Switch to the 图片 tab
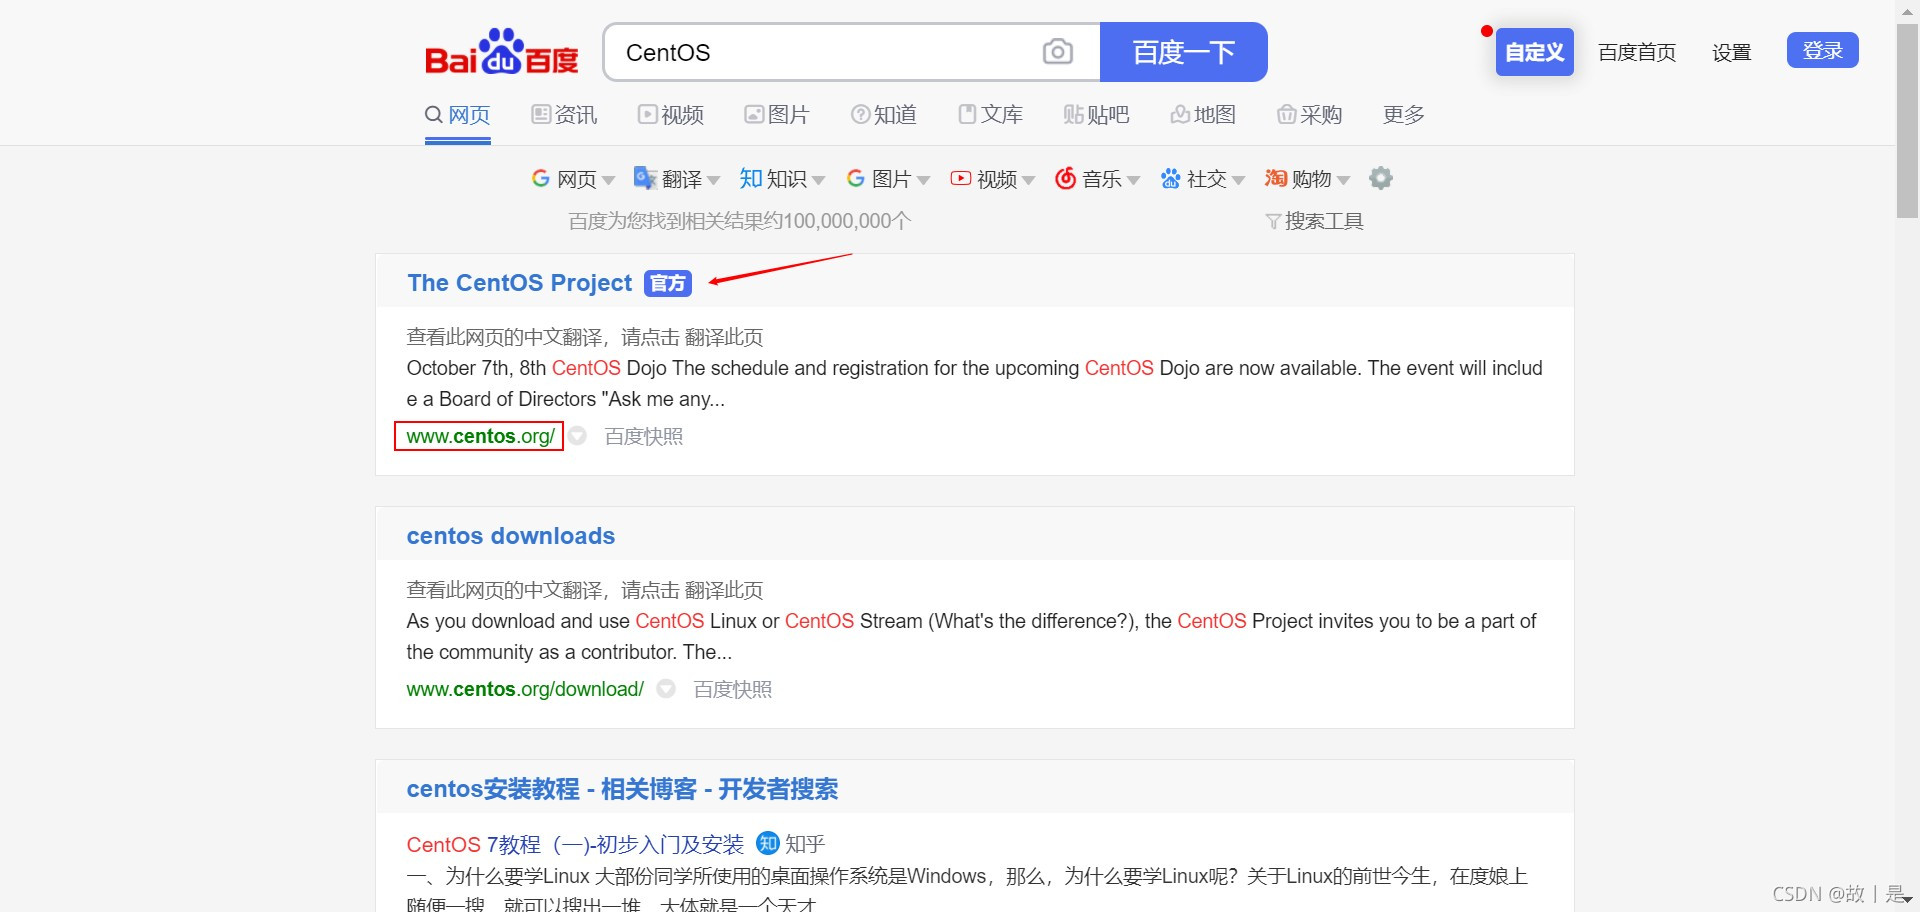Screen dimensions: 1920x912 point(777,115)
